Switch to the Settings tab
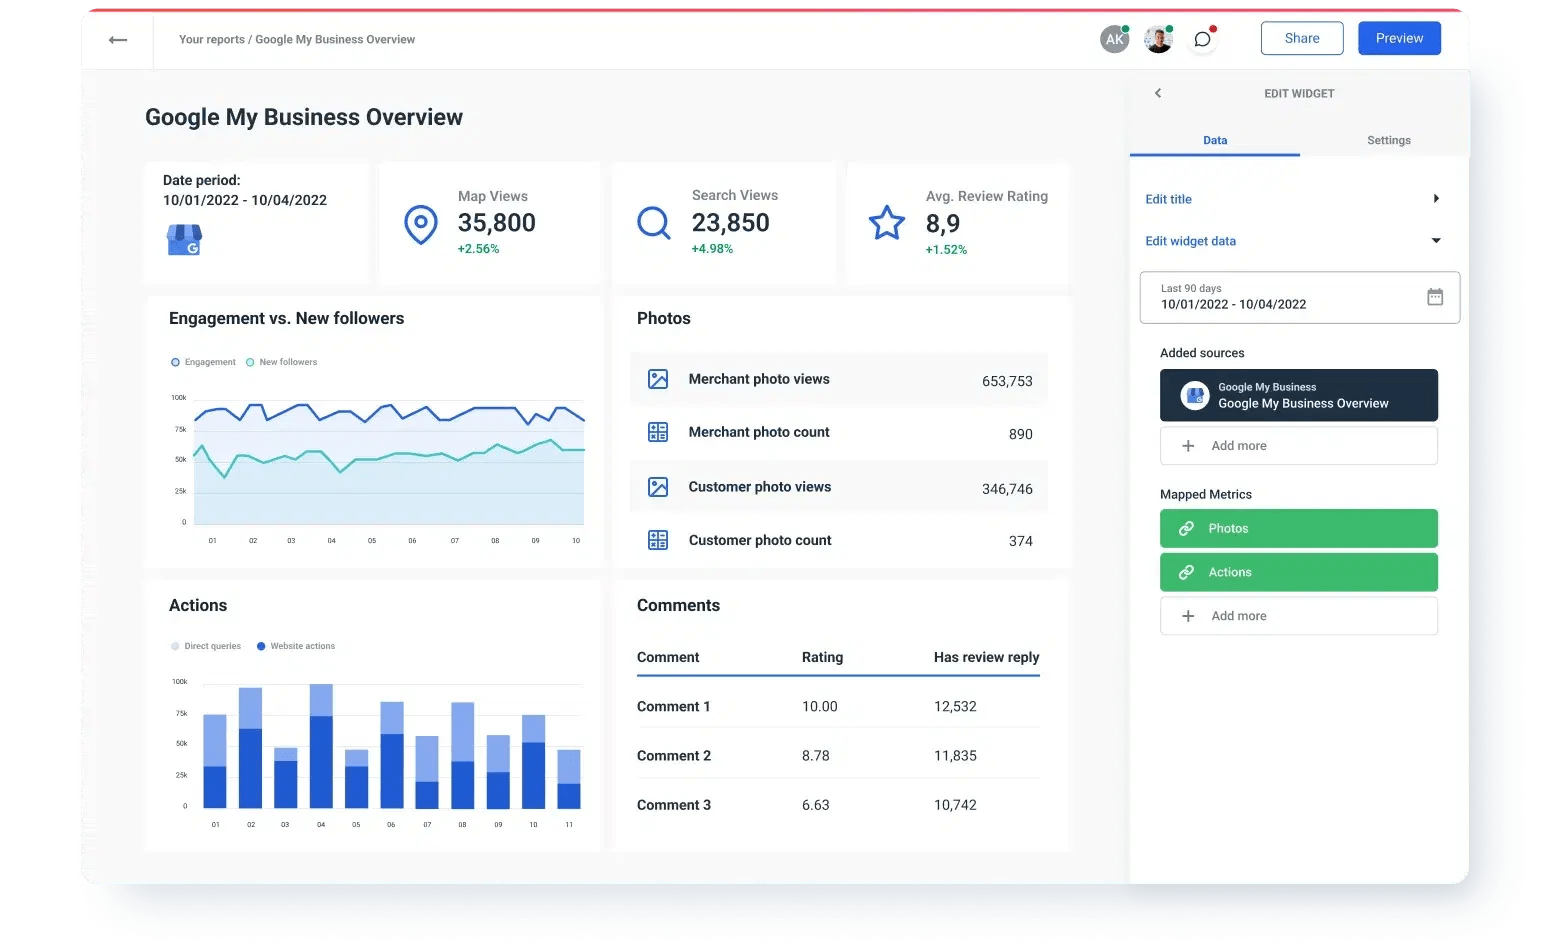1551x944 pixels. point(1388,140)
